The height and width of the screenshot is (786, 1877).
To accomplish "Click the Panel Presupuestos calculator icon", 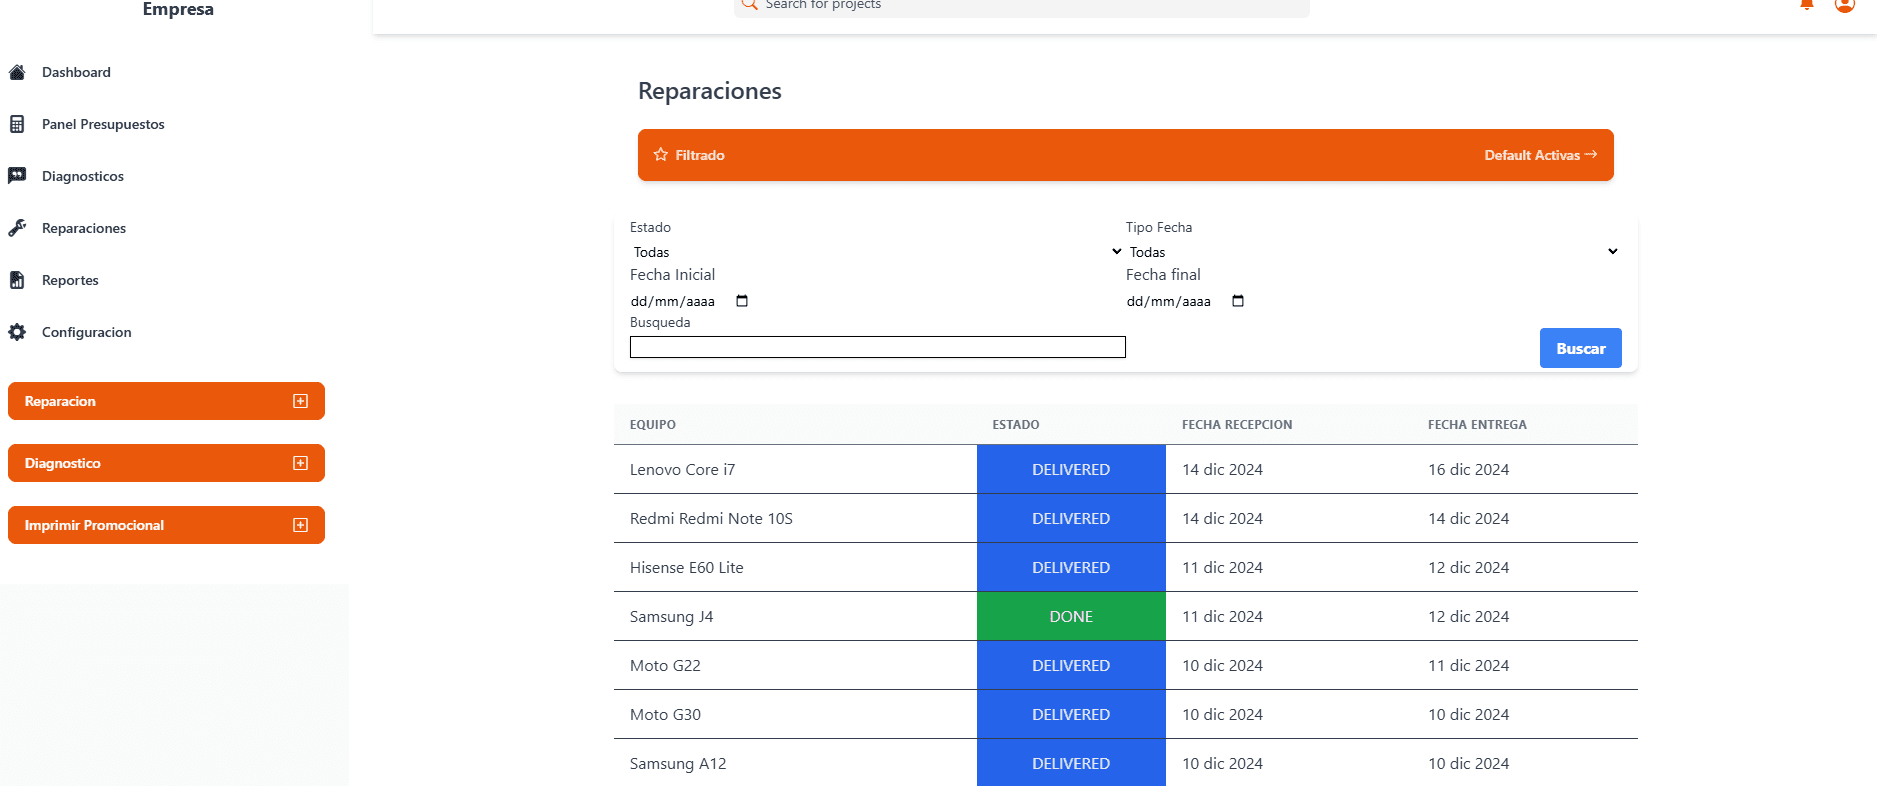I will (17, 124).
